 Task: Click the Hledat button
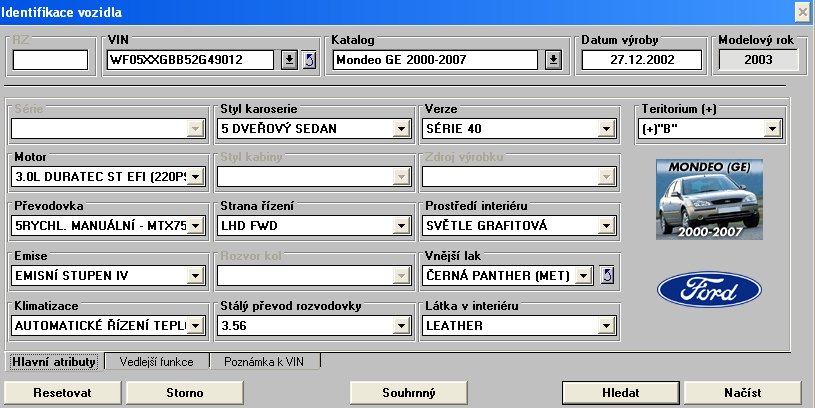[x=621, y=393]
